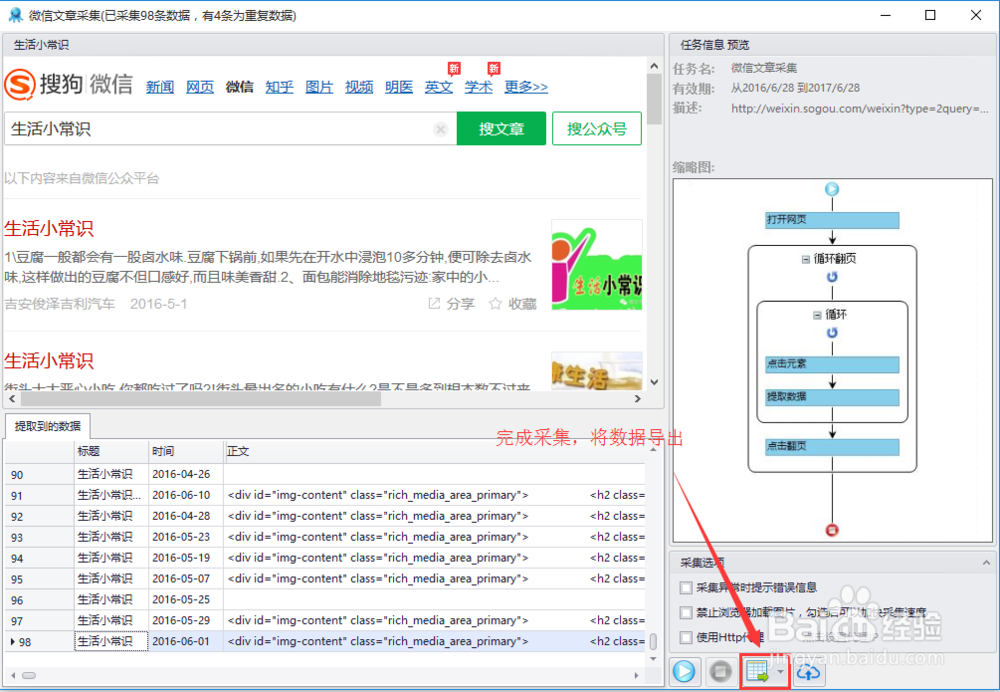Image resolution: width=1000 pixels, height=692 pixels.
Task: Click the browser pane scroll-right arrow
Action: pyautogui.click(x=637, y=399)
